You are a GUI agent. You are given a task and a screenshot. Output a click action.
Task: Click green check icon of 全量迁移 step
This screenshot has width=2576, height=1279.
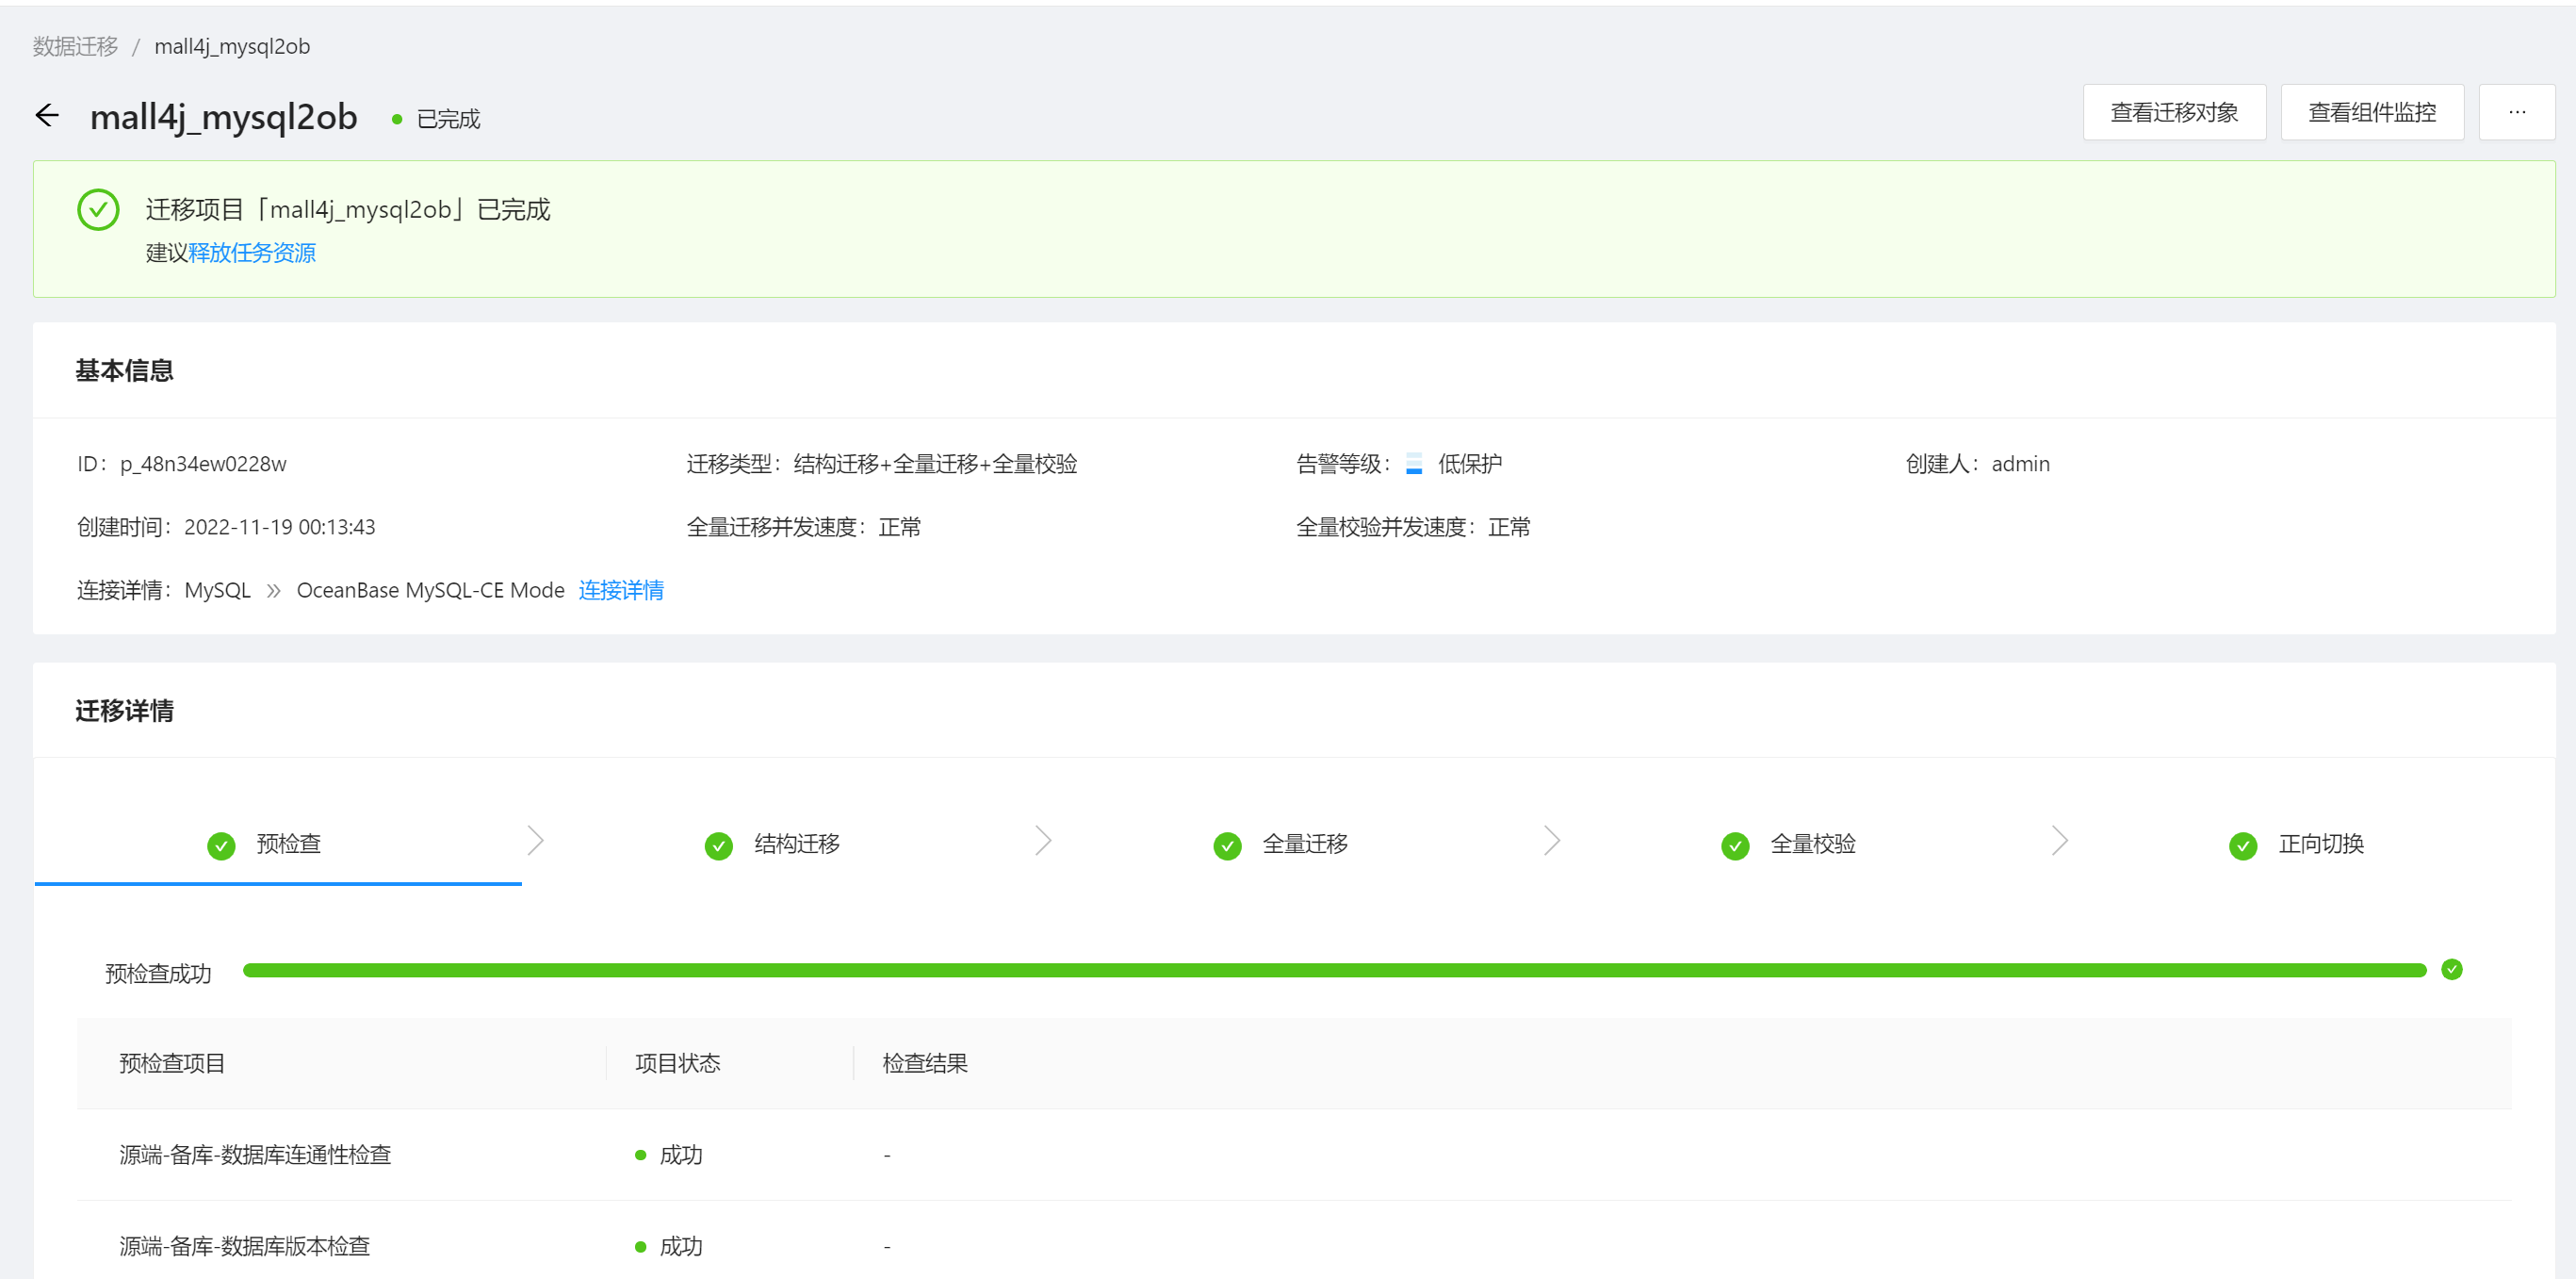pyautogui.click(x=1227, y=846)
